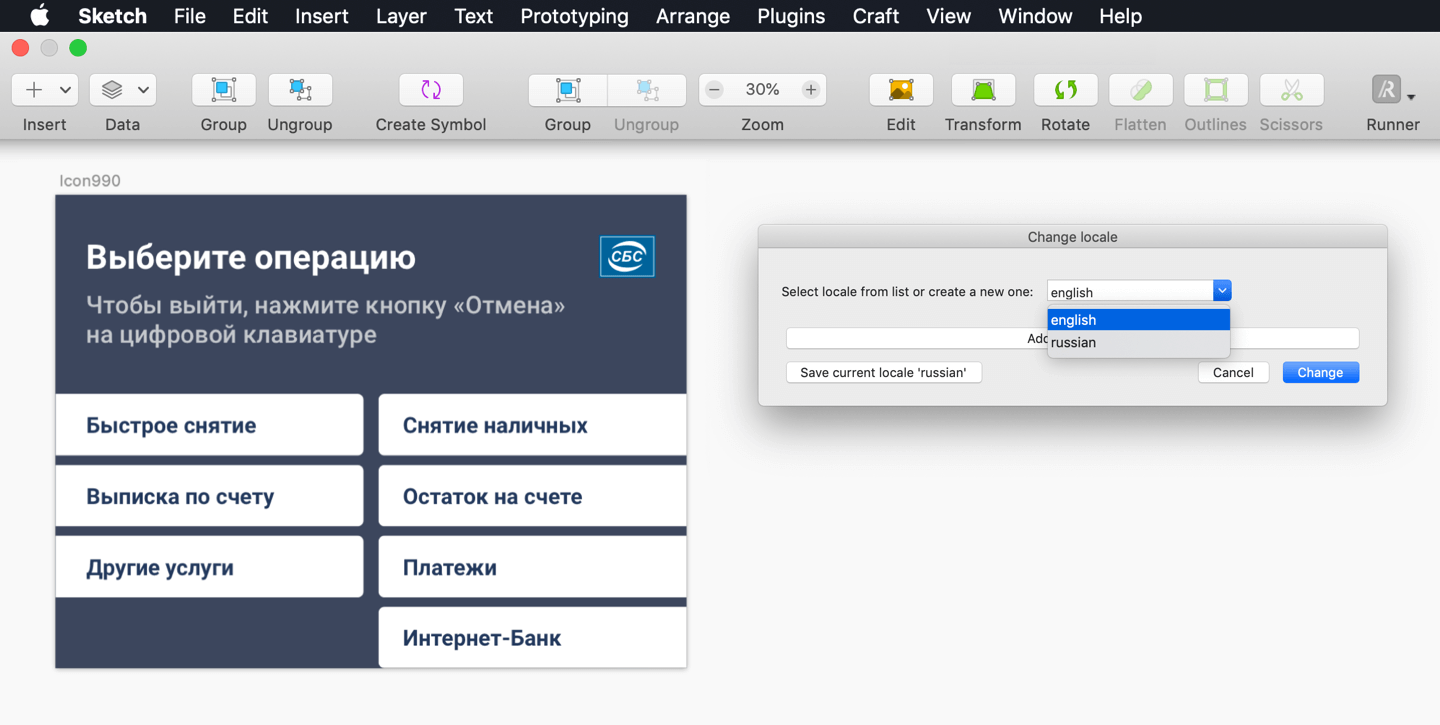
Task: Open the Edit menu
Action: tap(250, 16)
